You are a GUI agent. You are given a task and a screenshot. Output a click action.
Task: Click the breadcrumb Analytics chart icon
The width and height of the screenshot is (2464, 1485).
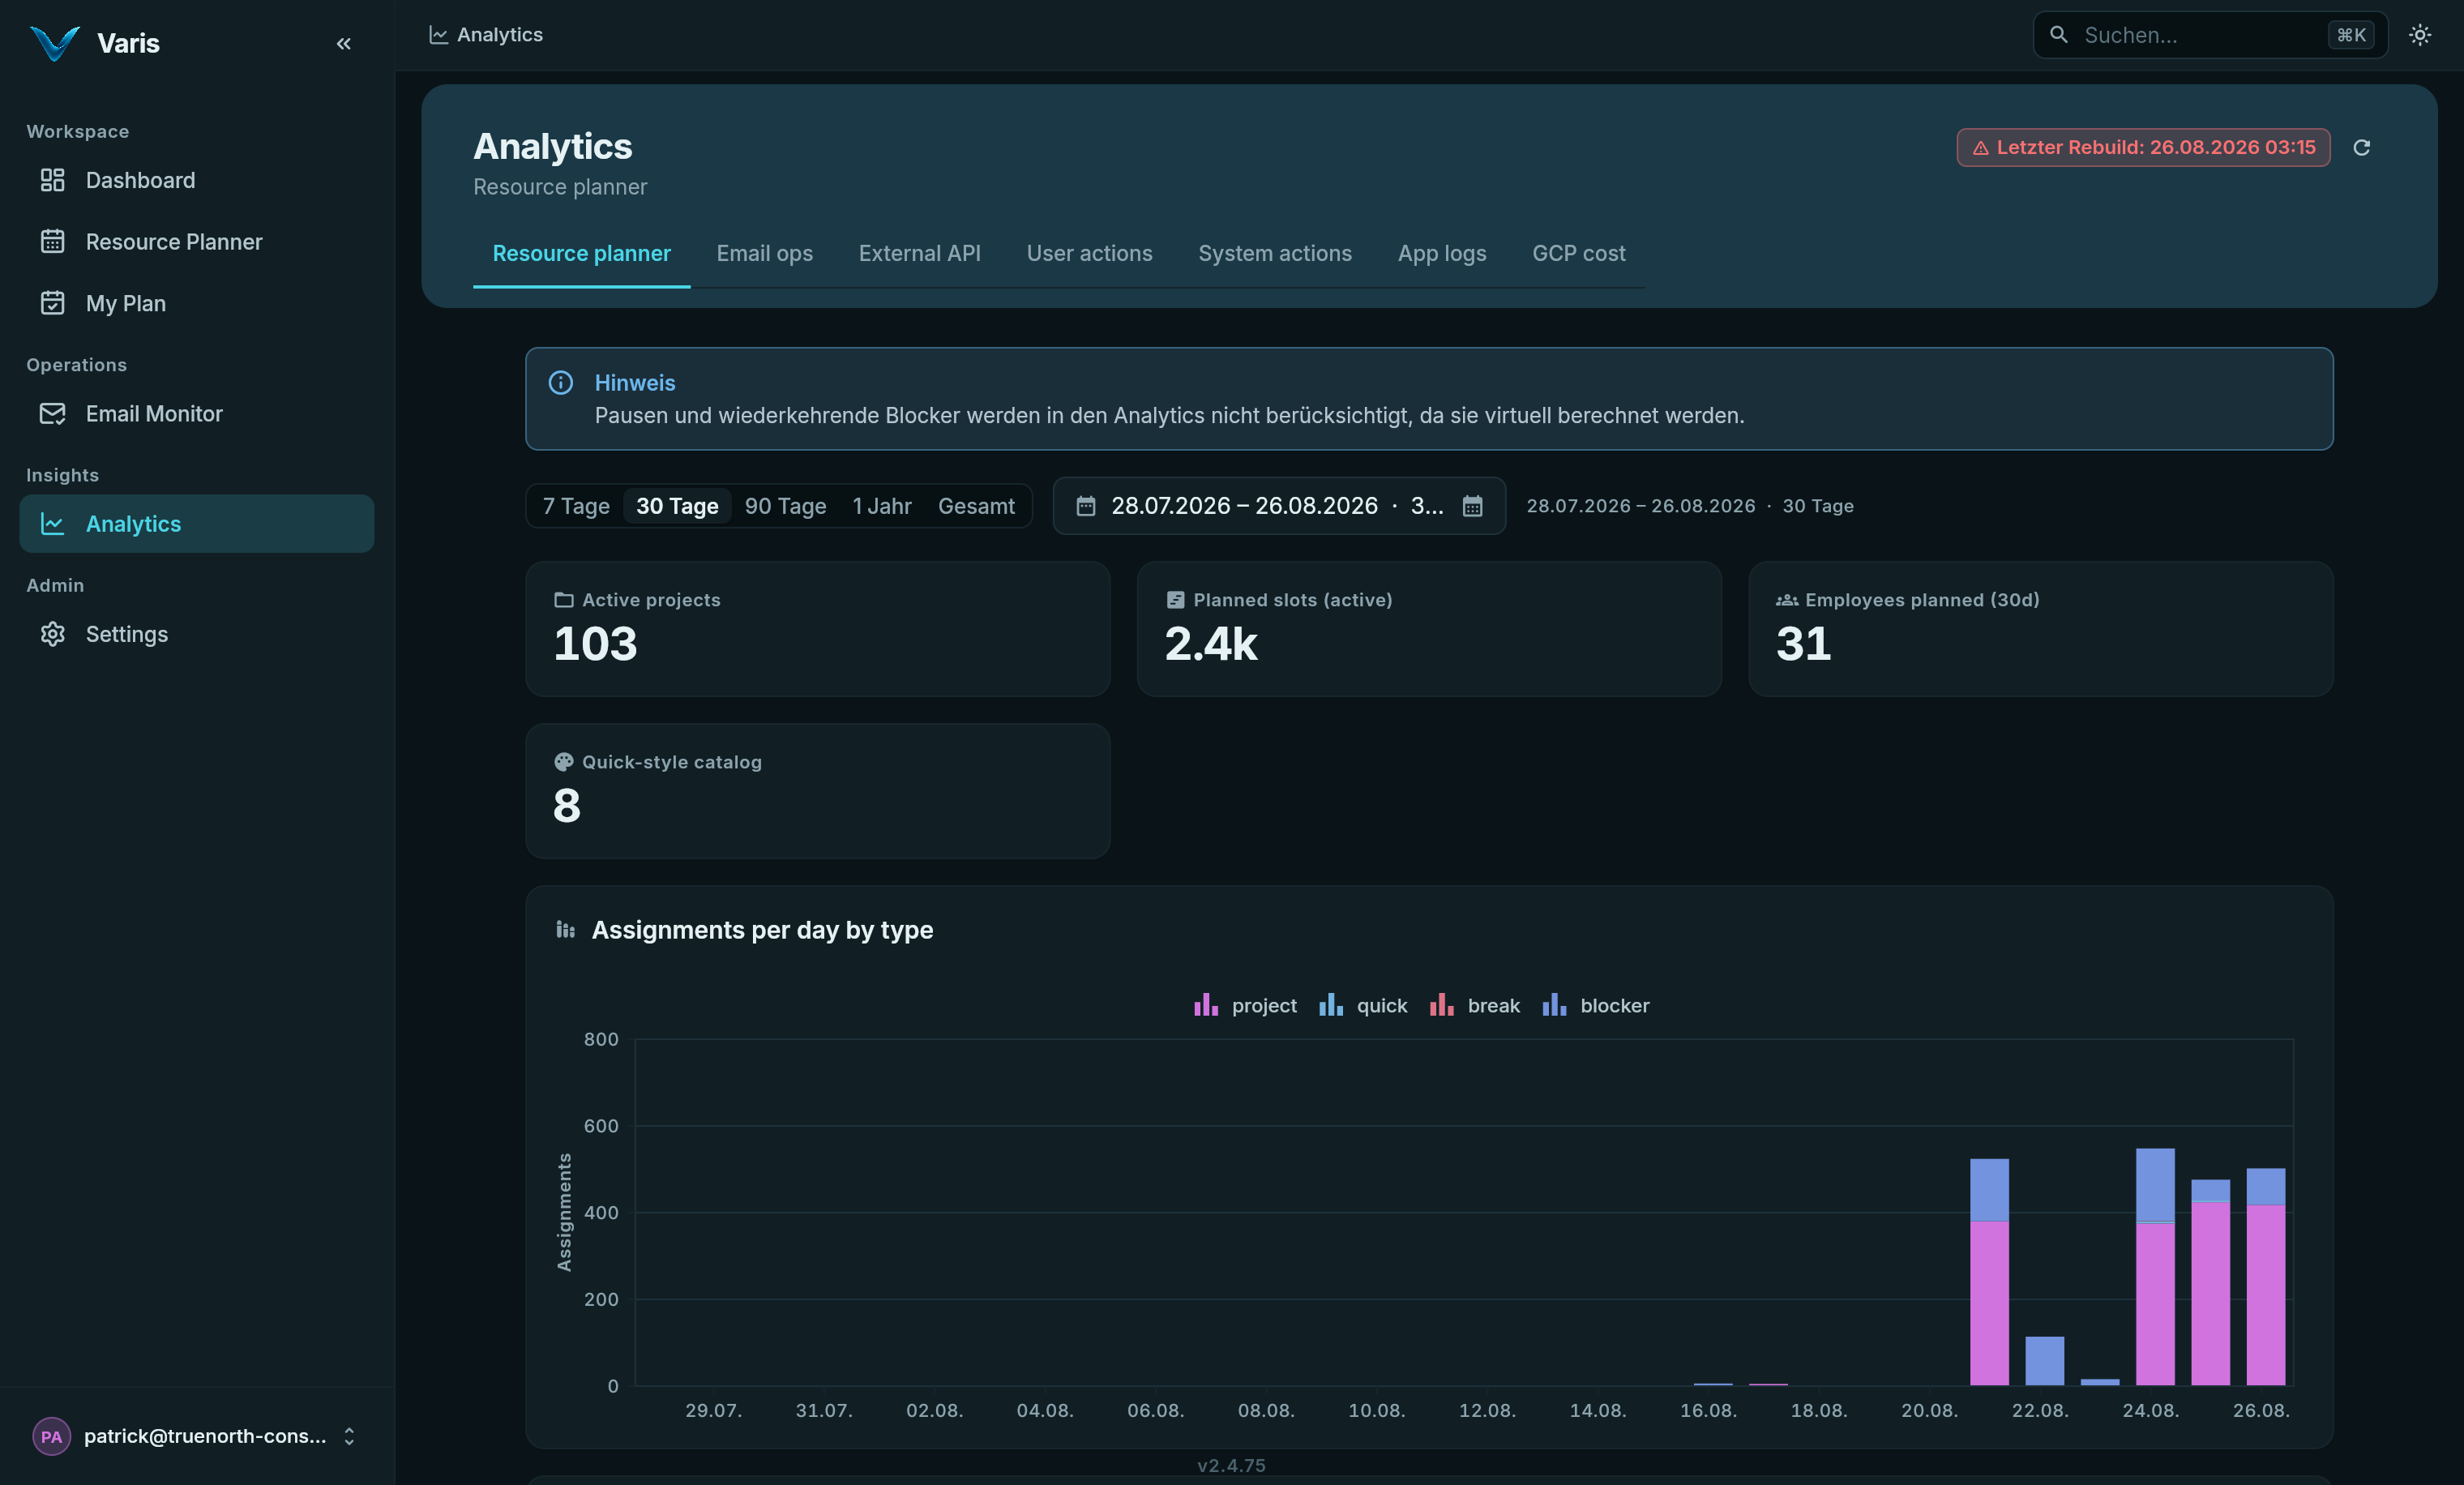click(x=438, y=34)
